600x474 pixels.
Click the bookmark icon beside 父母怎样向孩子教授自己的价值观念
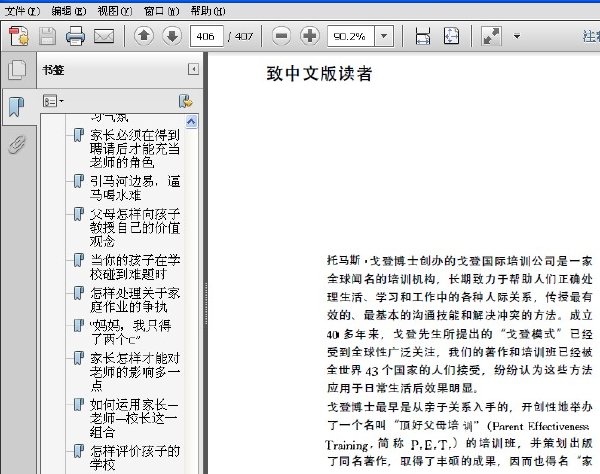click(x=78, y=214)
